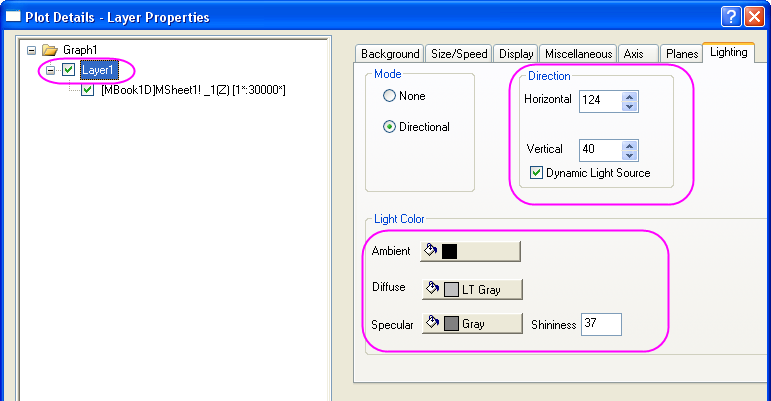The width and height of the screenshot is (771, 401).
Task: Click the Help question mark button
Action: point(731,16)
